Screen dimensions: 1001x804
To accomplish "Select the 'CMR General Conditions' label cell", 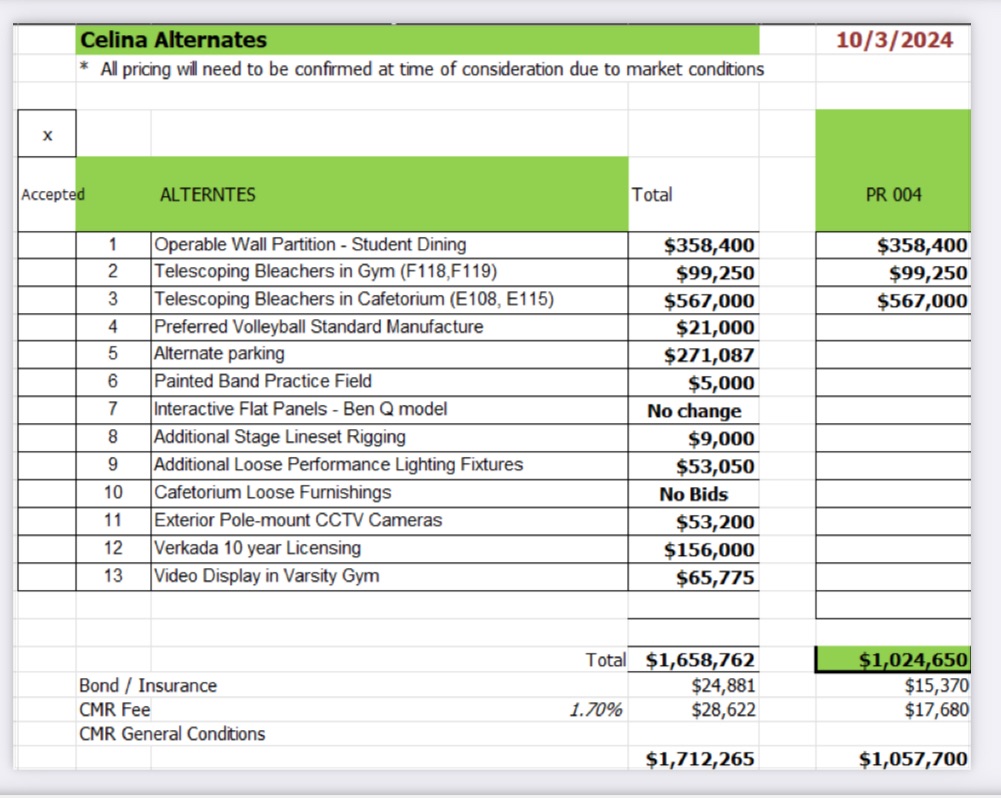I will click(x=172, y=734).
